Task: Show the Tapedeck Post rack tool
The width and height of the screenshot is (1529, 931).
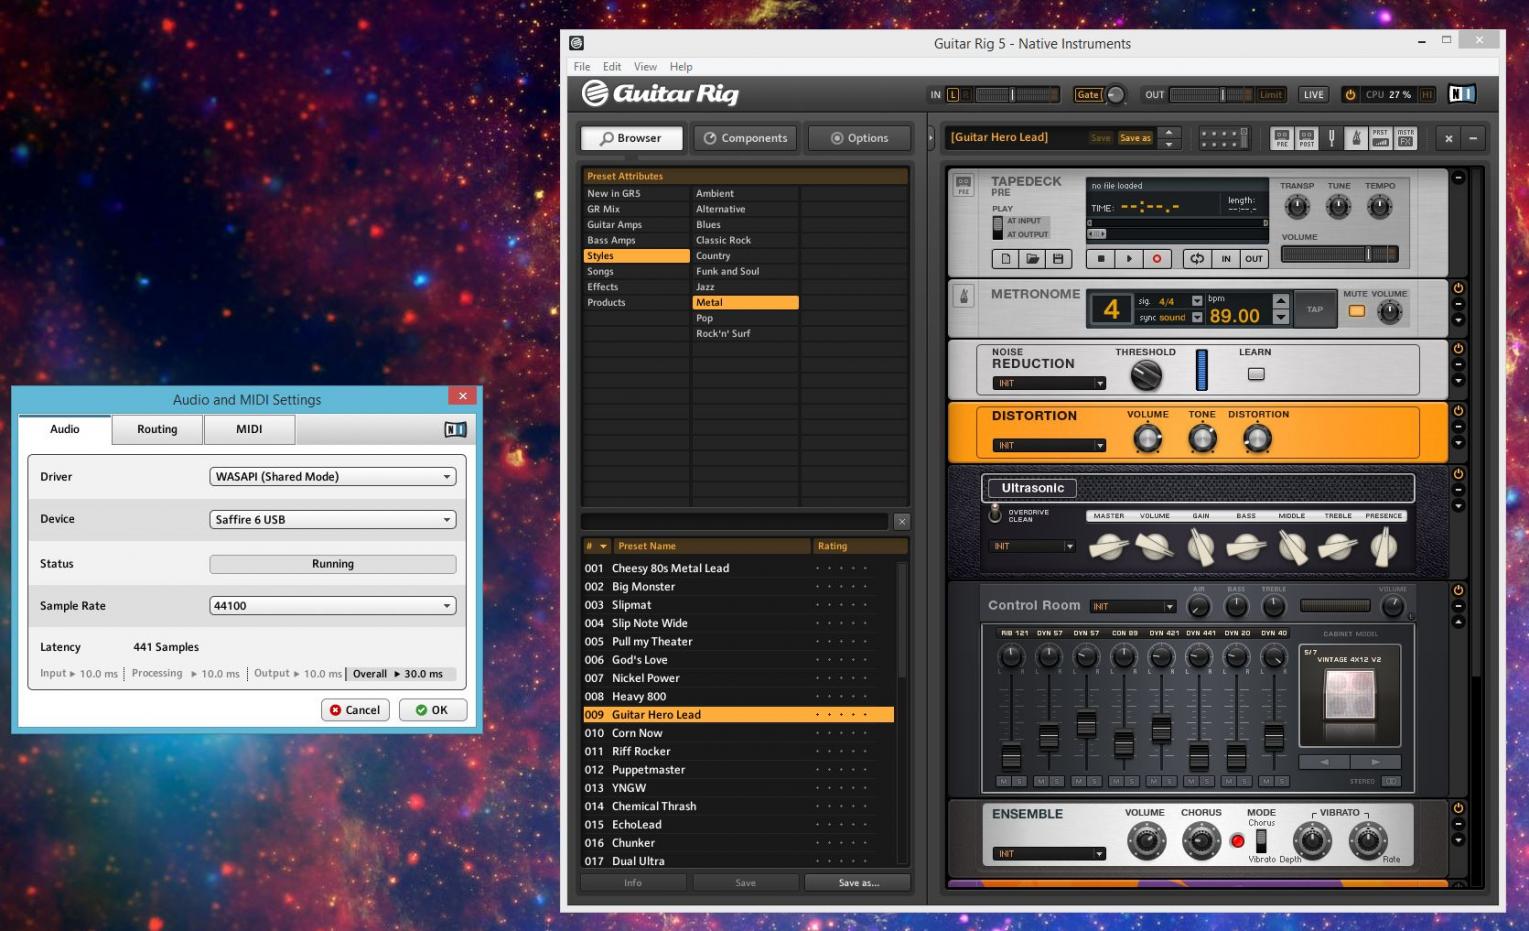Action: click(x=1306, y=138)
